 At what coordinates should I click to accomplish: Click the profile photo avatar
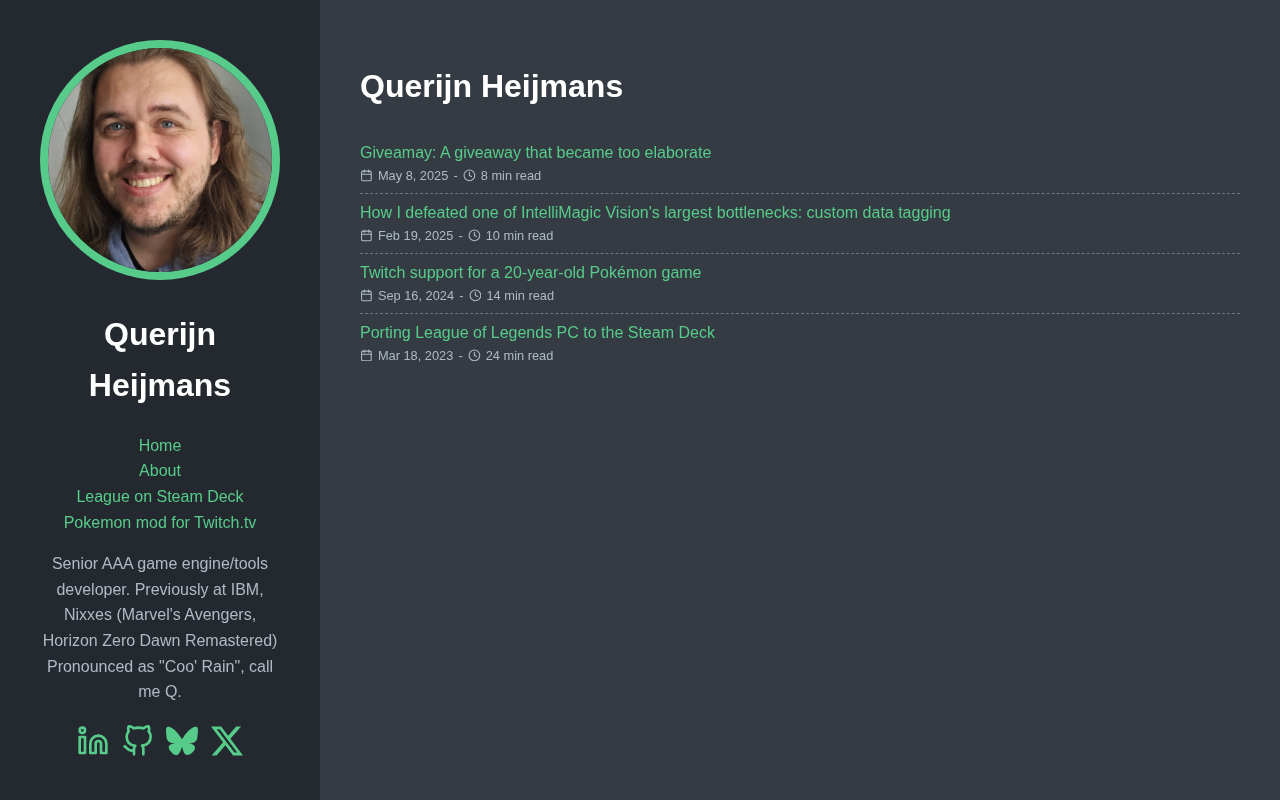pyautogui.click(x=160, y=160)
